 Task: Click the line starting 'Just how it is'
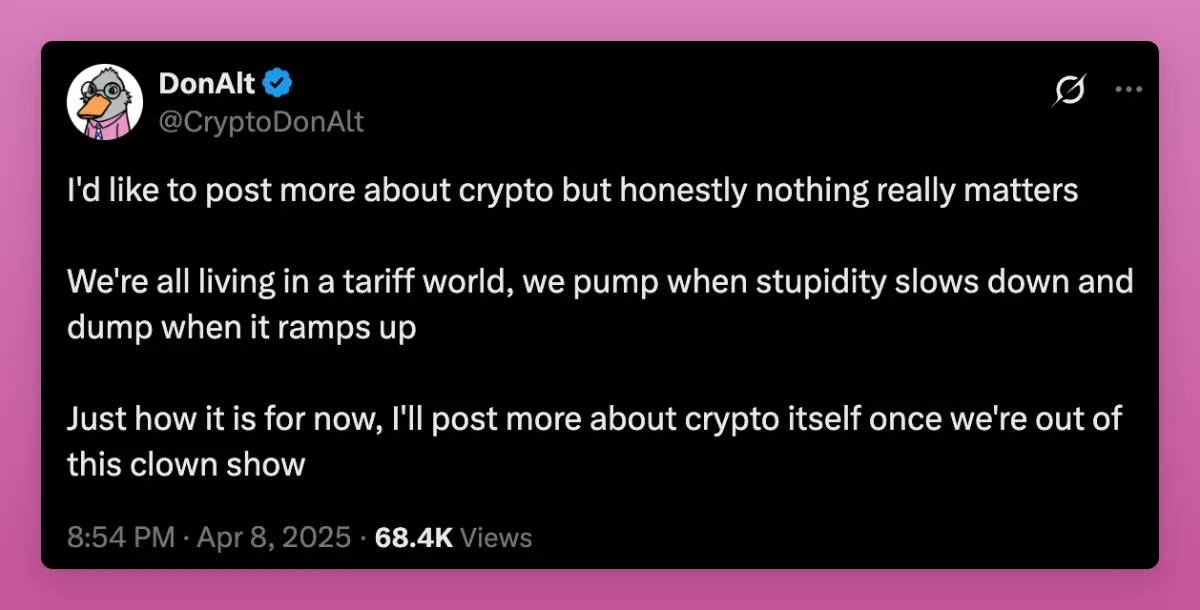click(x=594, y=419)
